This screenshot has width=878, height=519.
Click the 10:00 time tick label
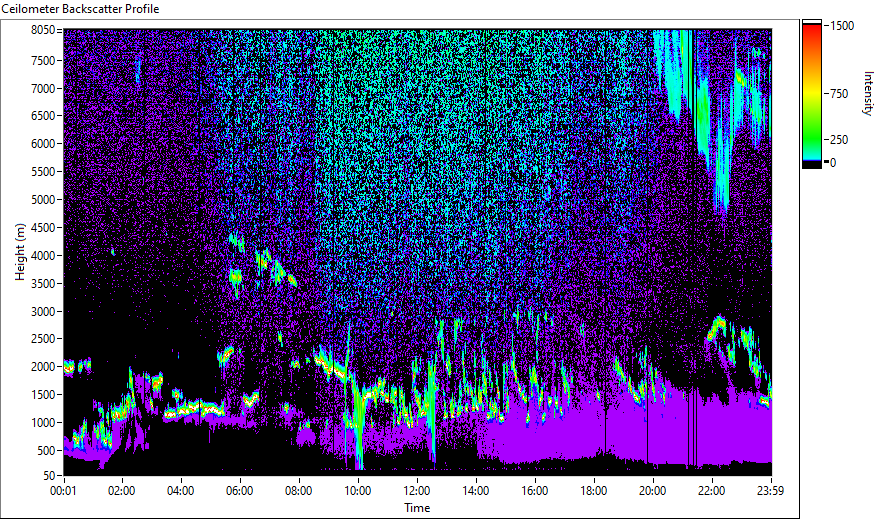pyautogui.click(x=357, y=491)
